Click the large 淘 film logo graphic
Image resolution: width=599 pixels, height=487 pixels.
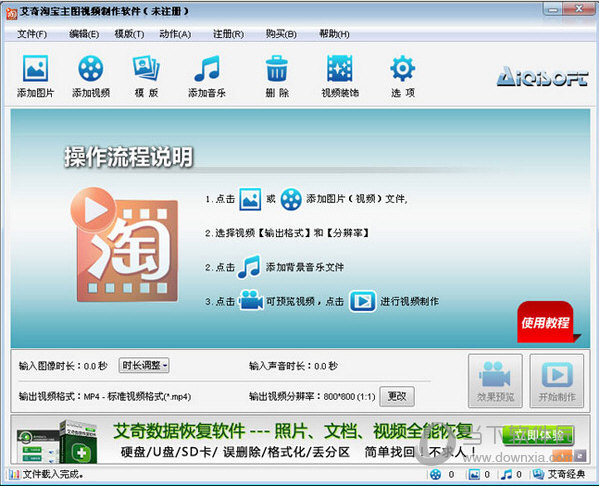[x=124, y=245]
